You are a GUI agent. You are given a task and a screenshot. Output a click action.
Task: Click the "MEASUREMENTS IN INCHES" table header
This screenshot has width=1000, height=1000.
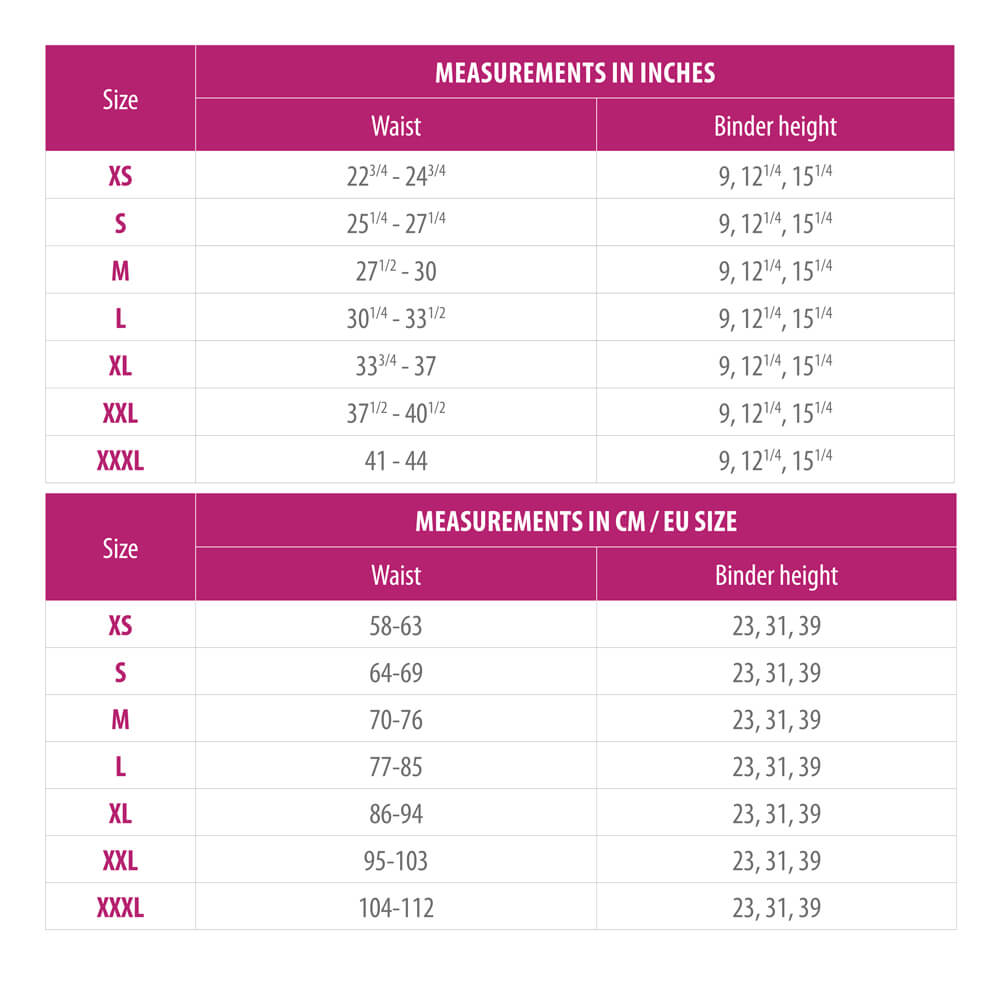575,72
